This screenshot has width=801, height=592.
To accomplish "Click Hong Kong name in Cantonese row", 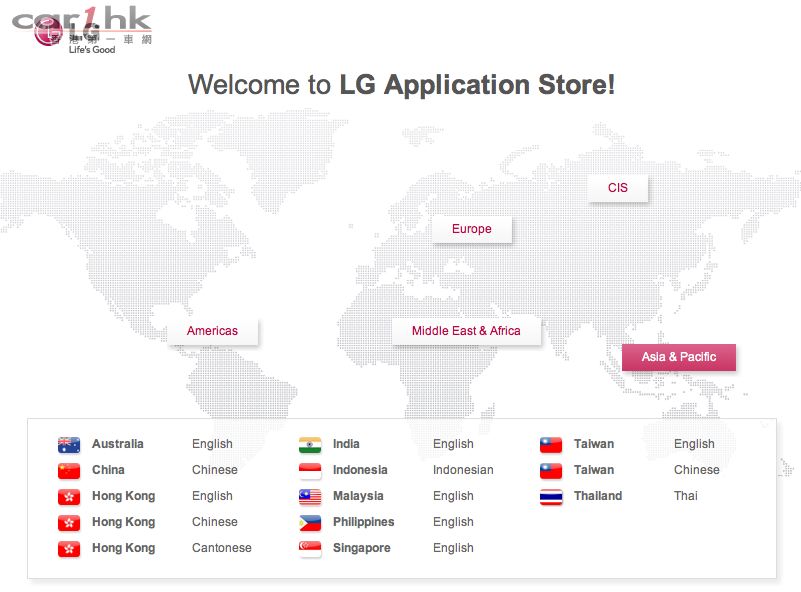I will pos(124,548).
